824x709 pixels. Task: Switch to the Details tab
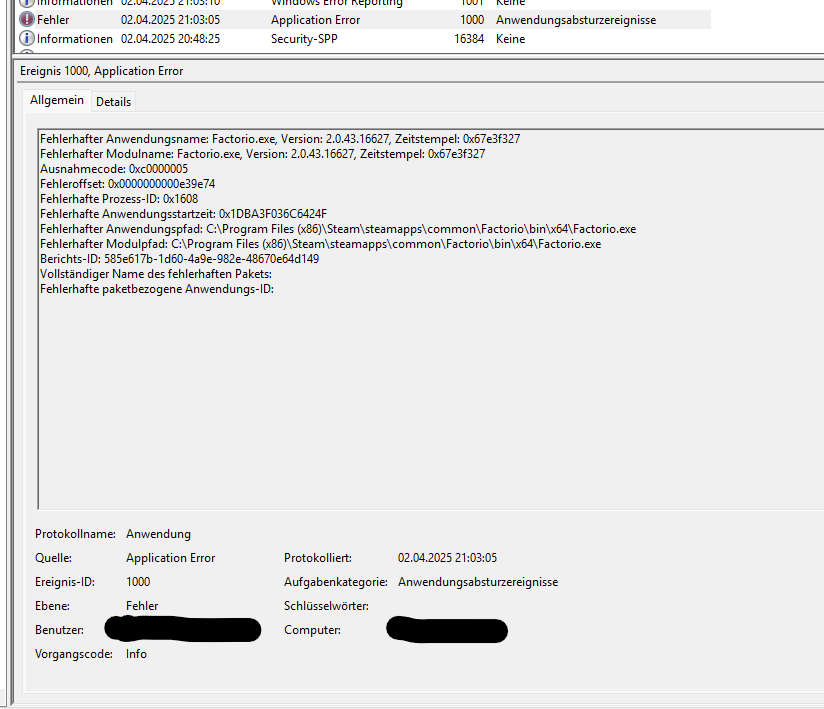tap(113, 102)
